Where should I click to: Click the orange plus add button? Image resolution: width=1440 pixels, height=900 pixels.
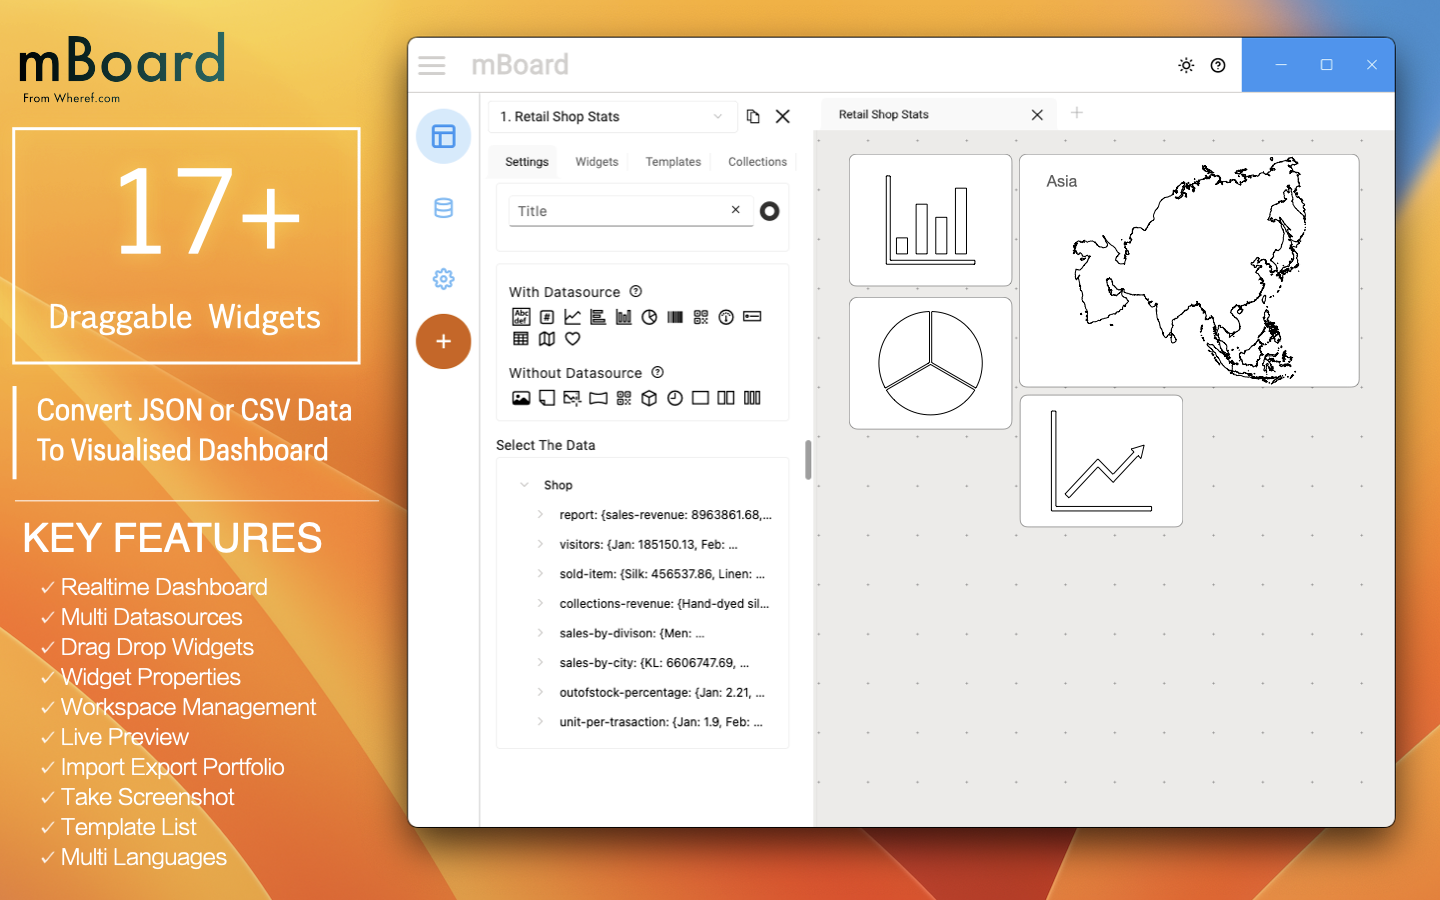444,341
